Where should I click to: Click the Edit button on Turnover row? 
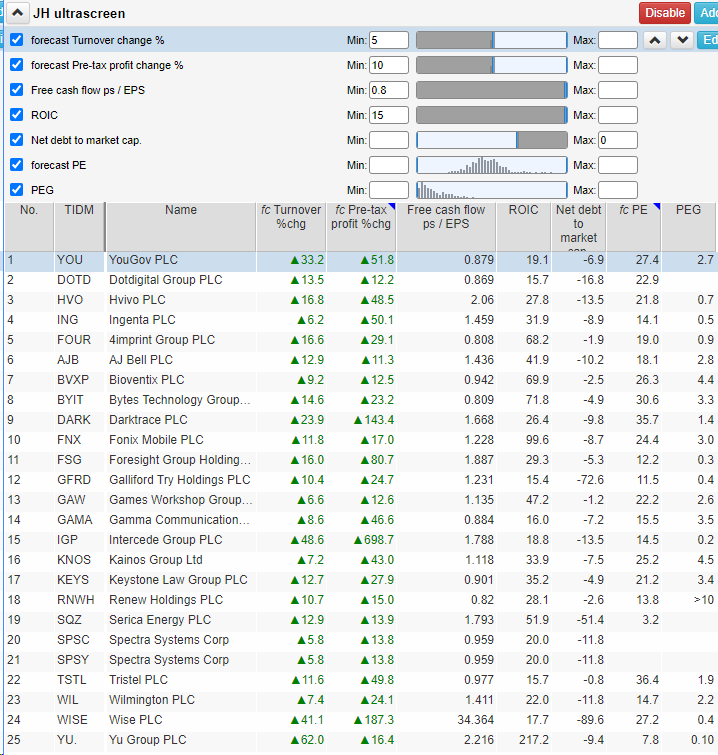(708, 40)
